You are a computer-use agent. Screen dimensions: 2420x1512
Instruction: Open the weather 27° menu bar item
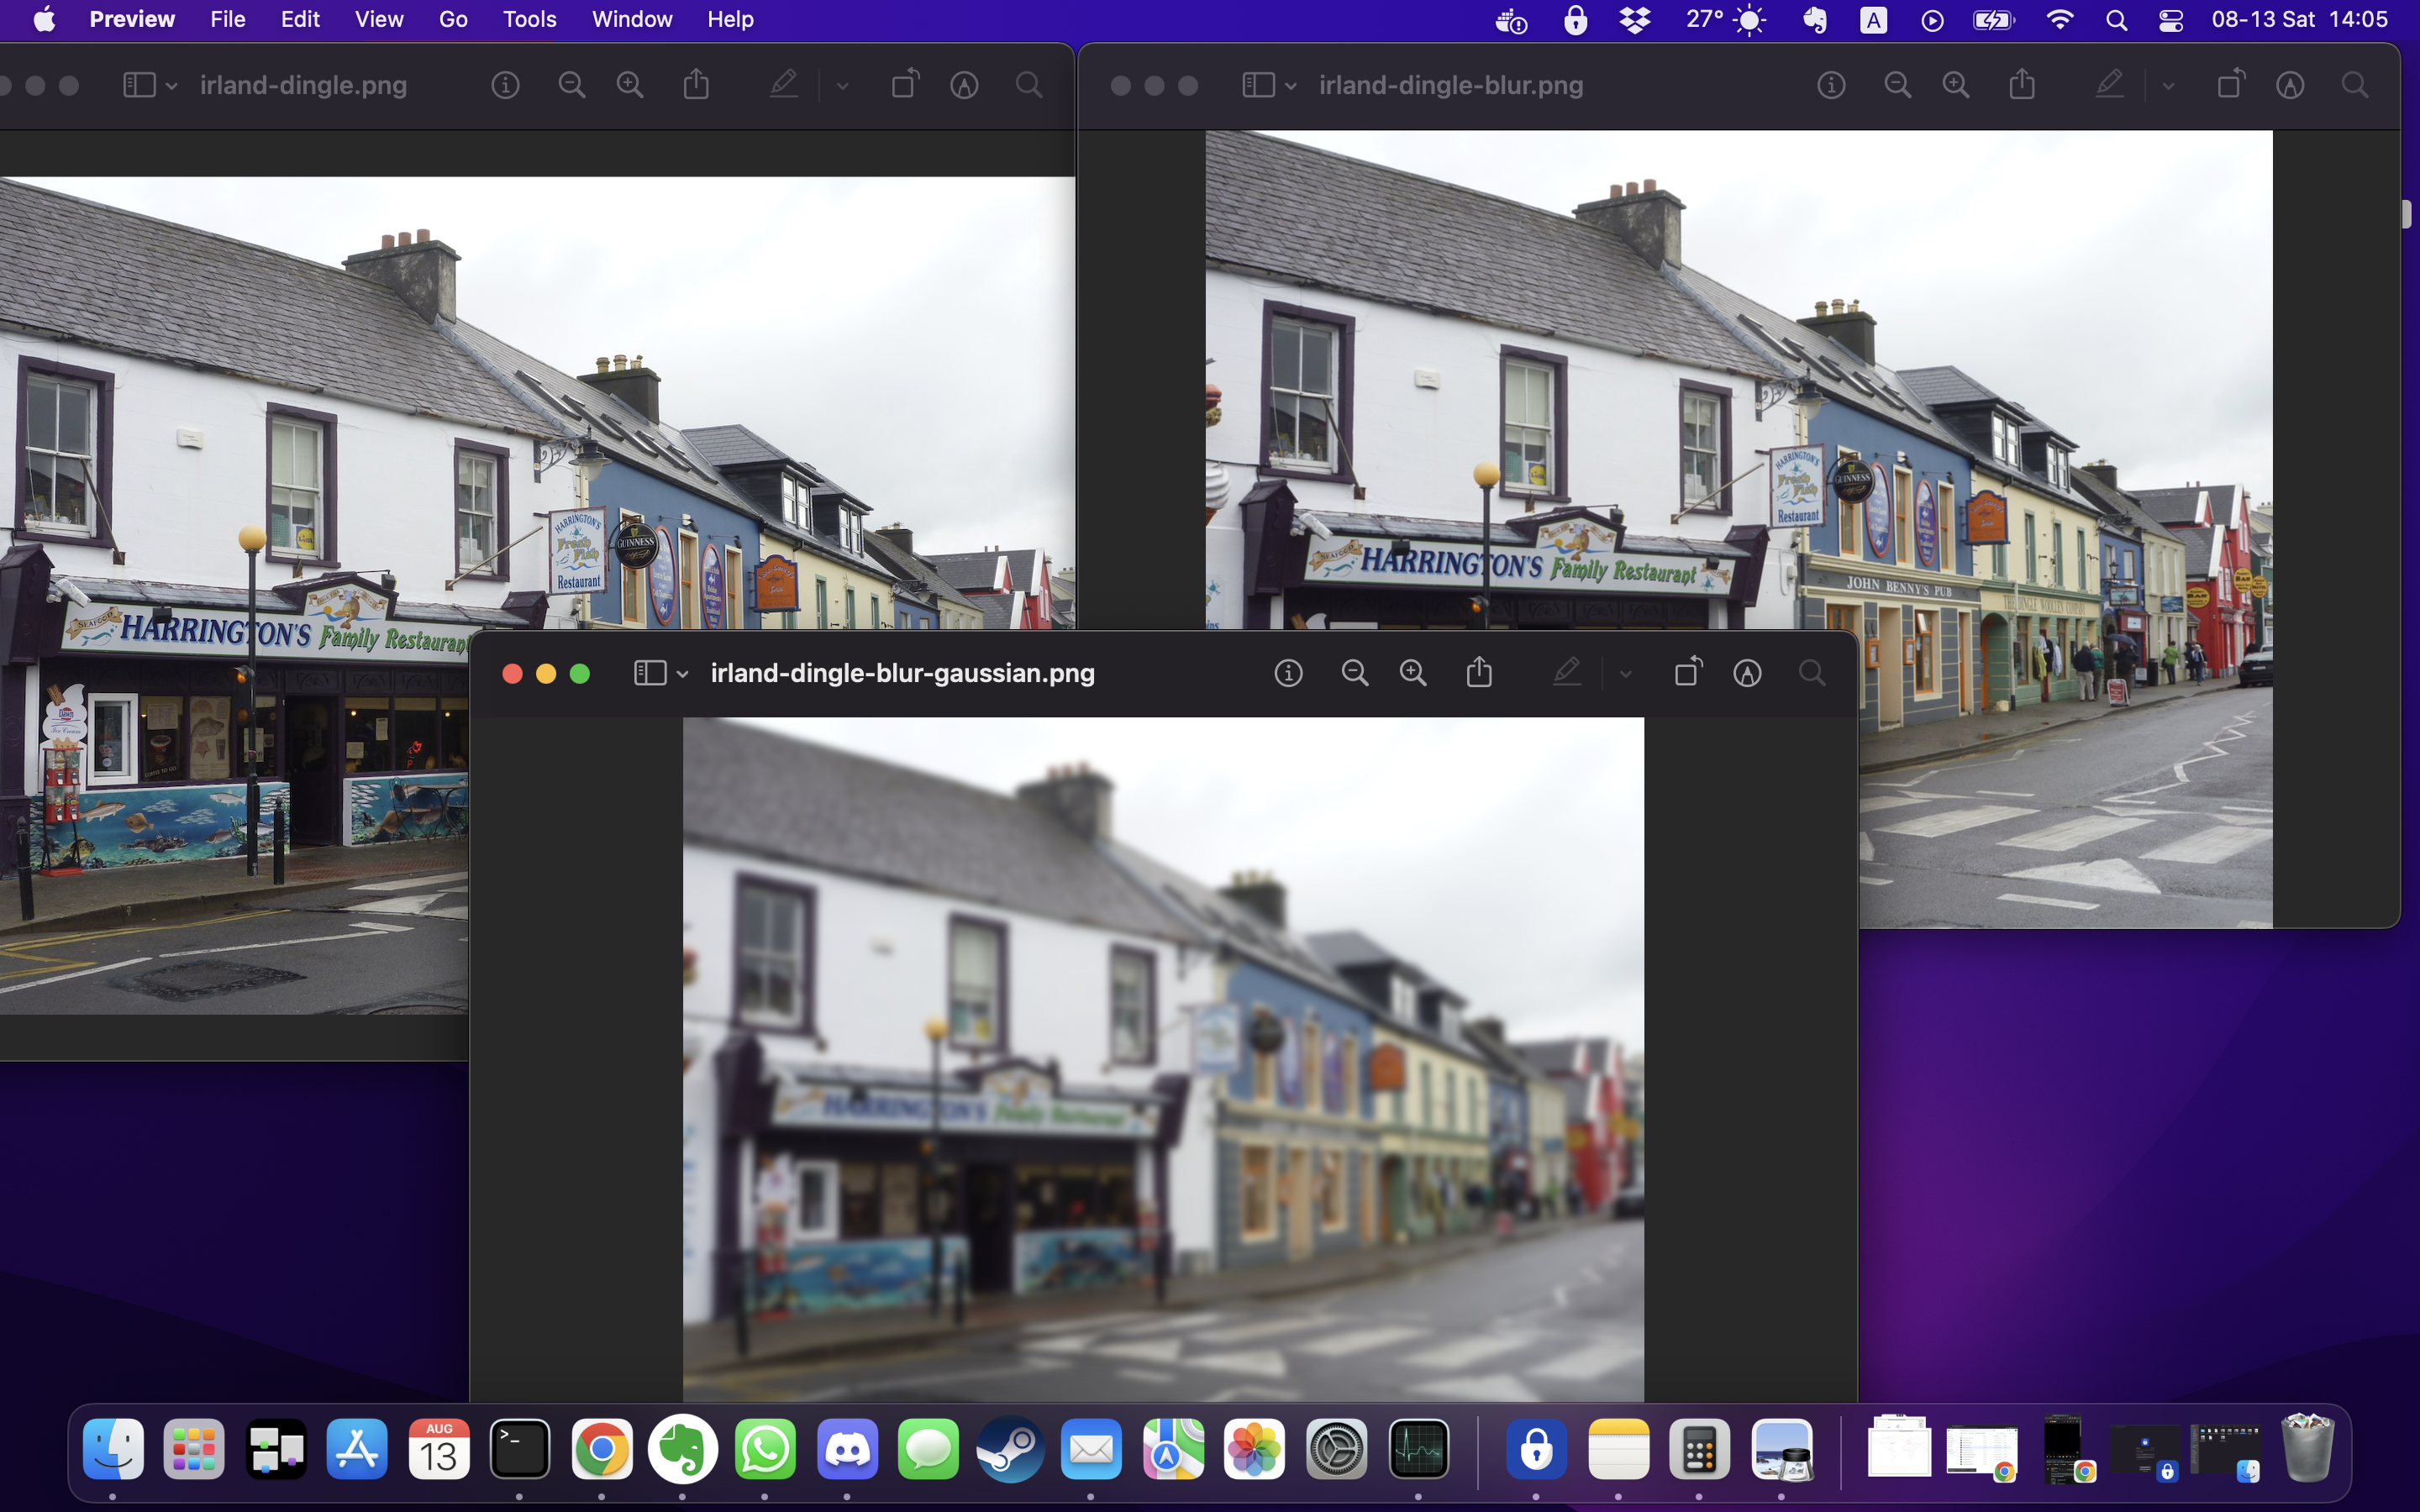pos(1725,20)
